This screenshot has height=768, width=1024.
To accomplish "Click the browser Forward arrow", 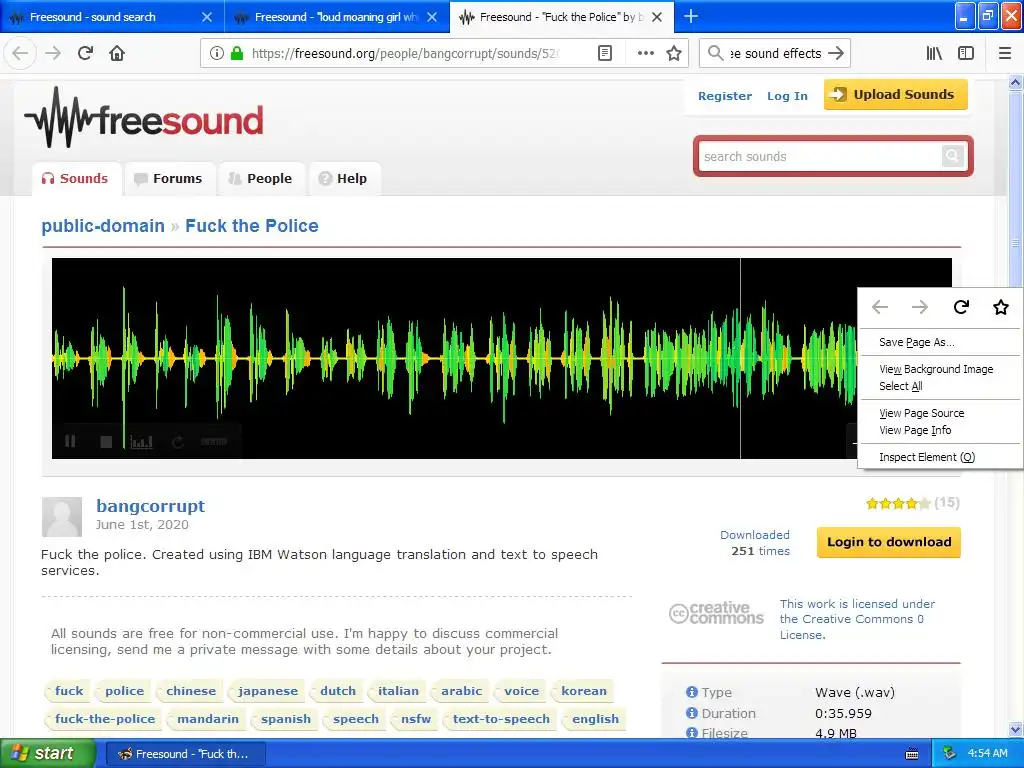I will (x=53, y=54).
